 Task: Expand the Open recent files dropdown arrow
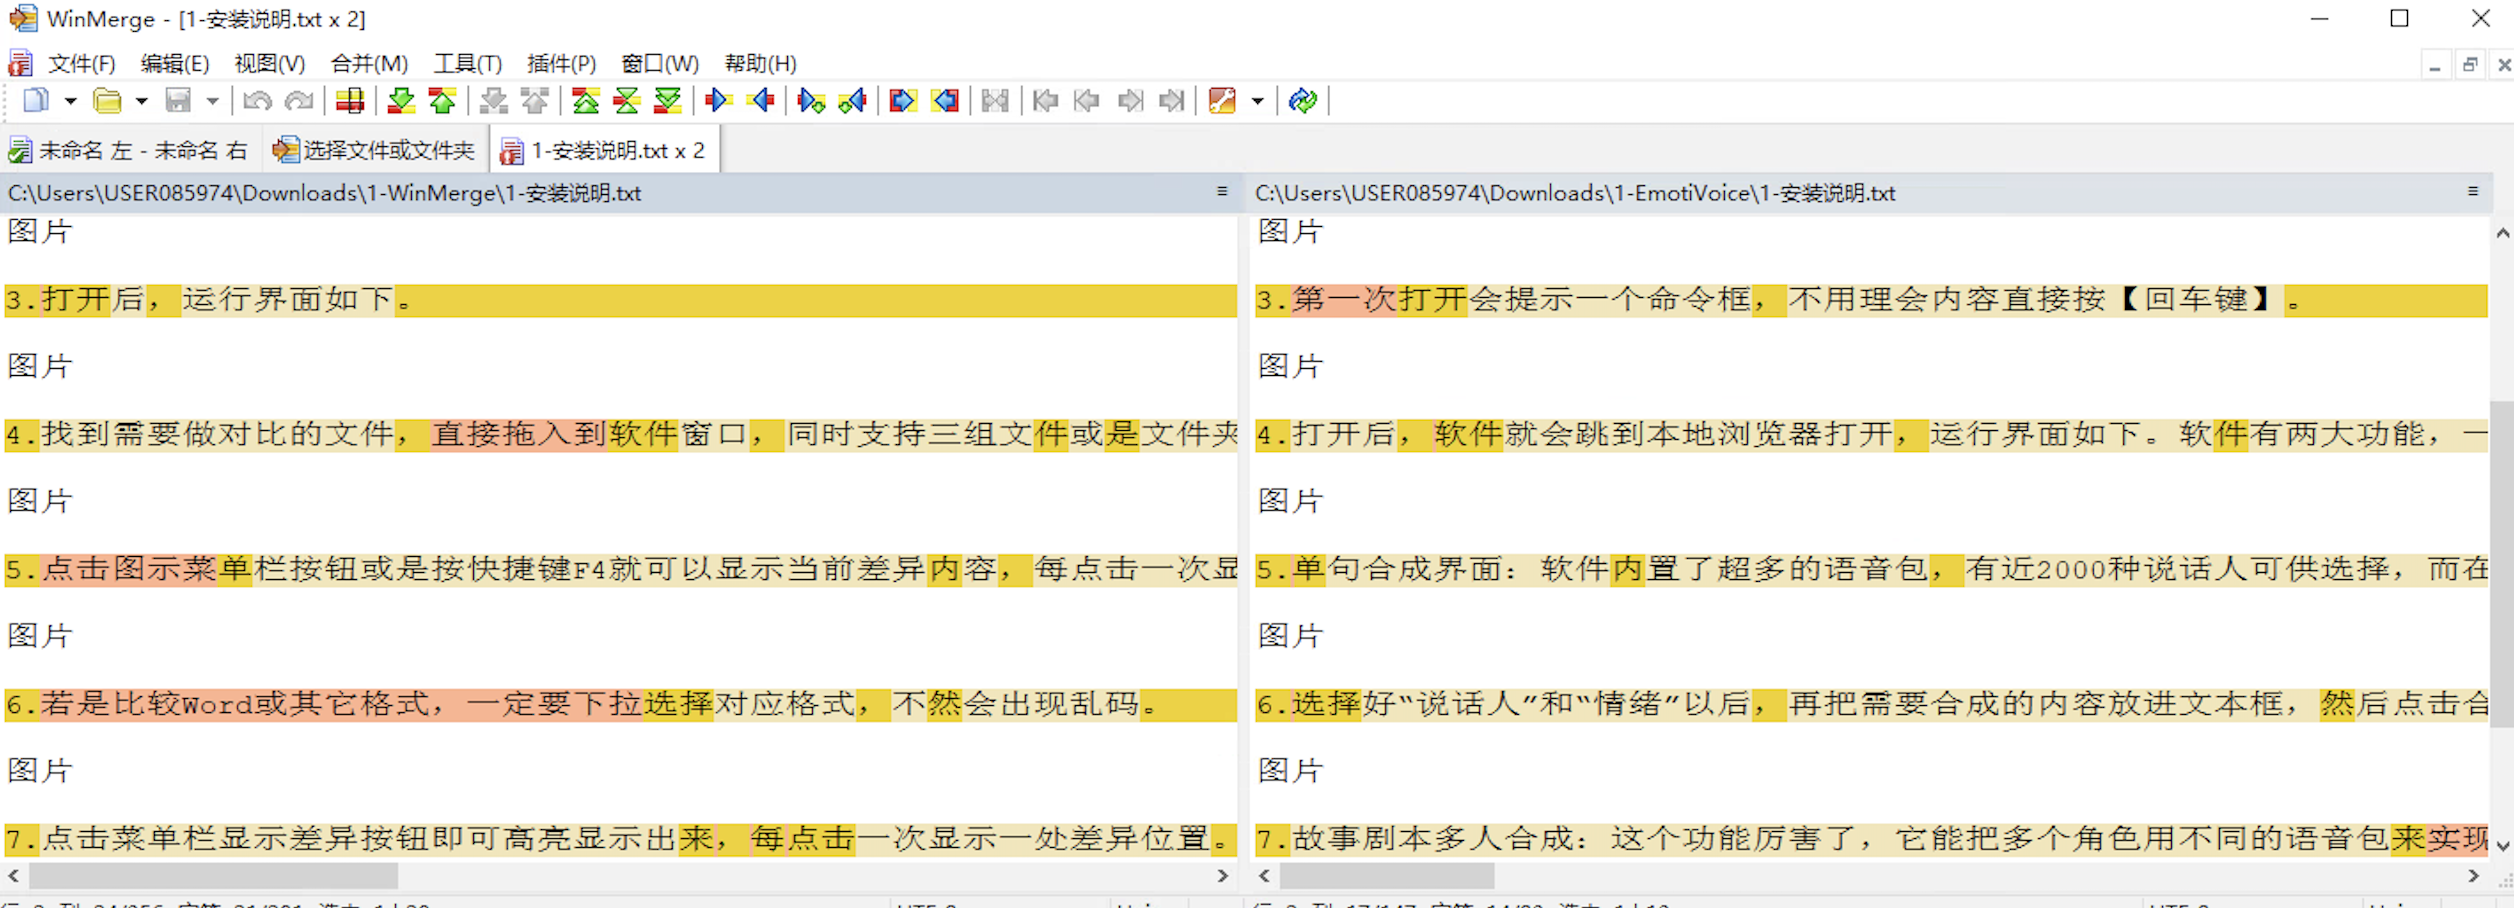141,101
